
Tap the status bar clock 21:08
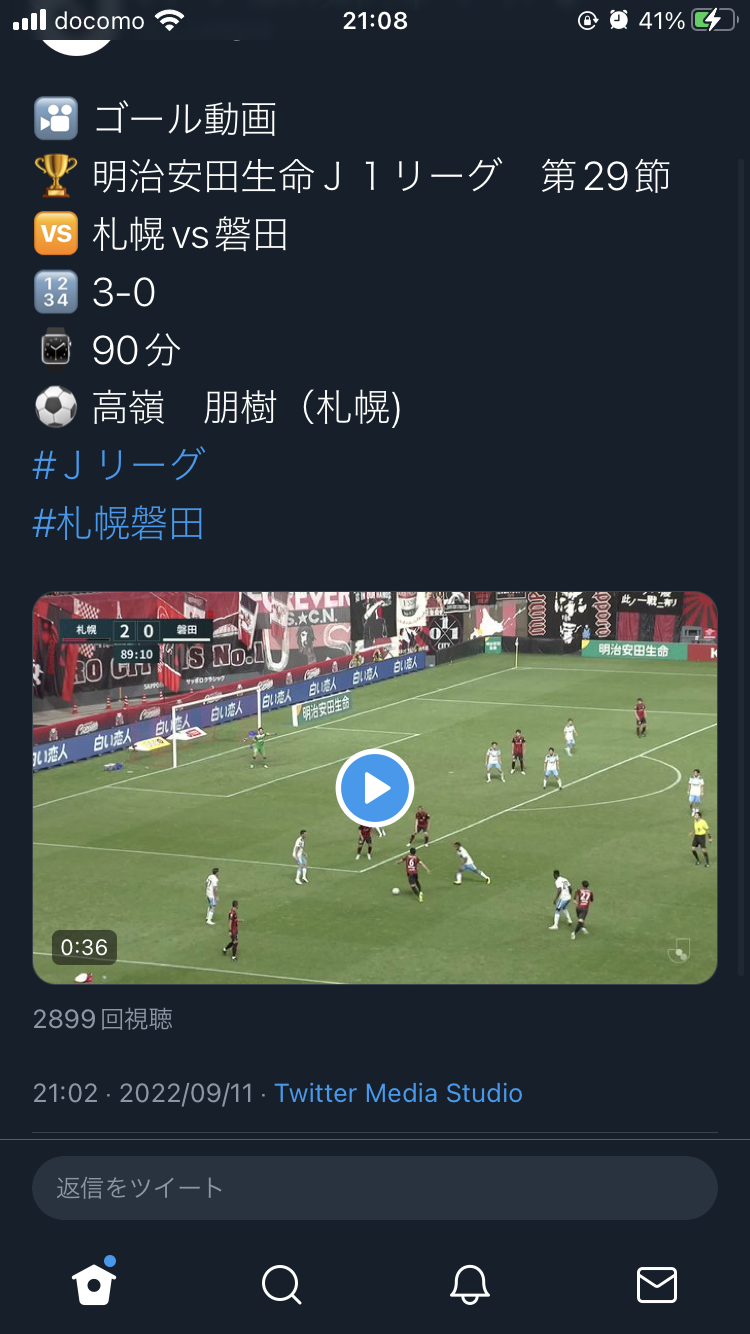point(375,21)
